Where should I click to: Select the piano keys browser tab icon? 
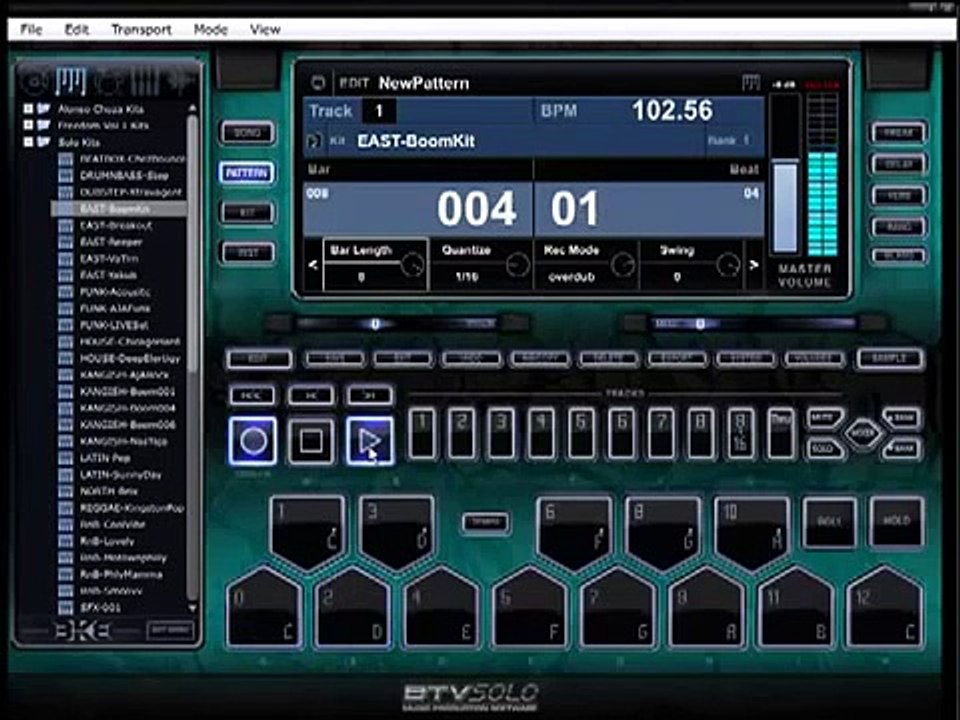tap(71, 81)
